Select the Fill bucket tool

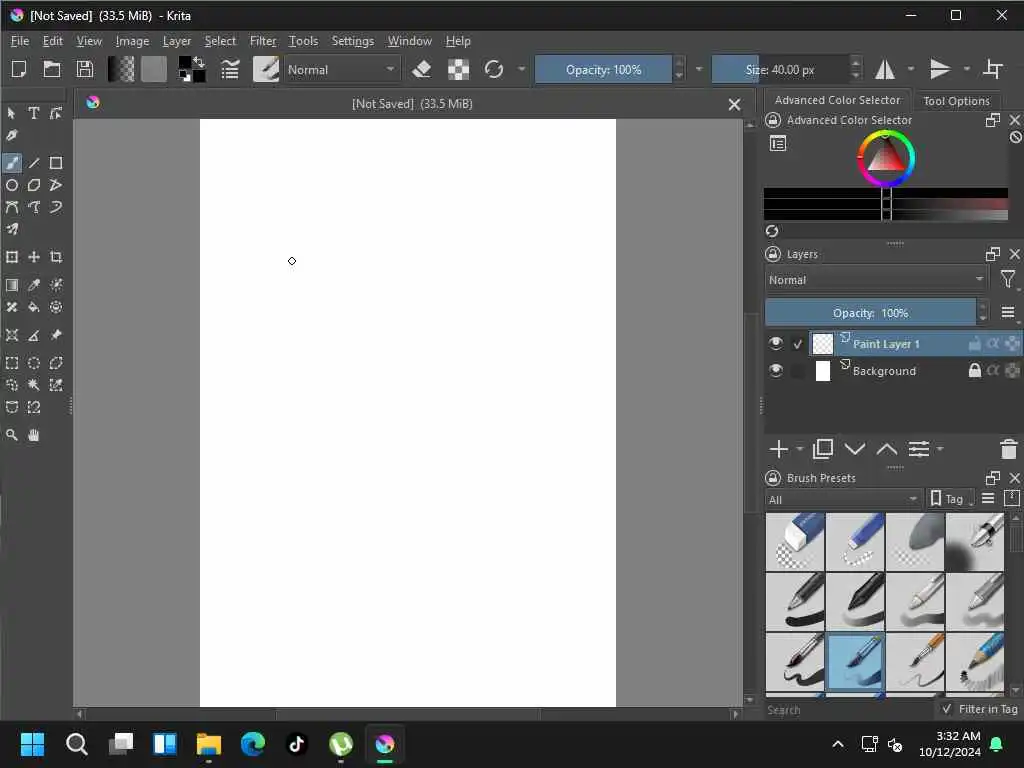[x=34, y=307]
